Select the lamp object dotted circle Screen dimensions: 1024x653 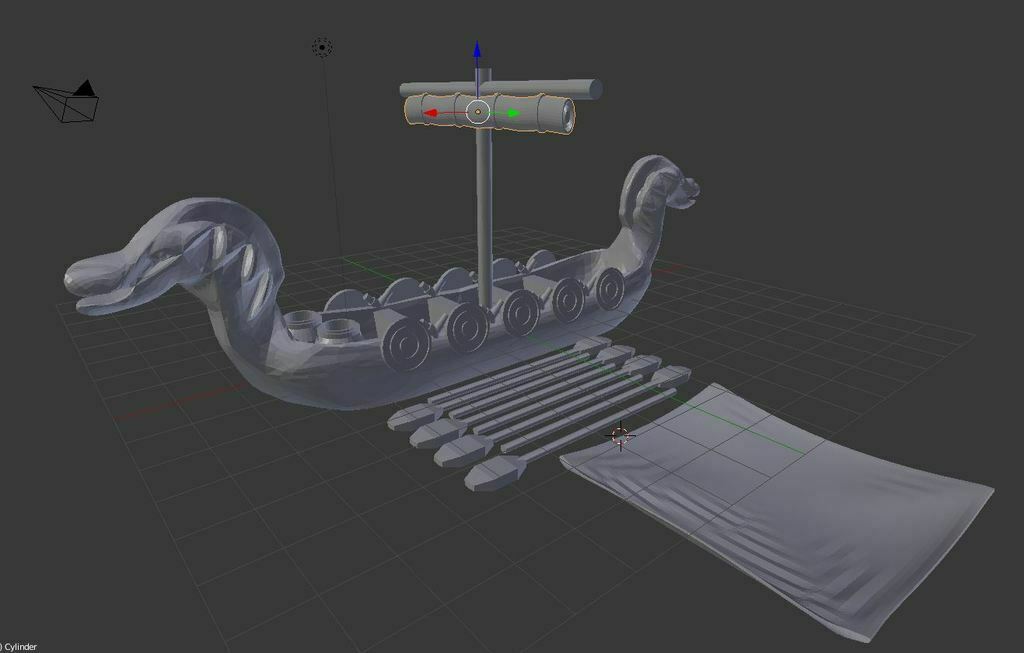pos(322,47)
